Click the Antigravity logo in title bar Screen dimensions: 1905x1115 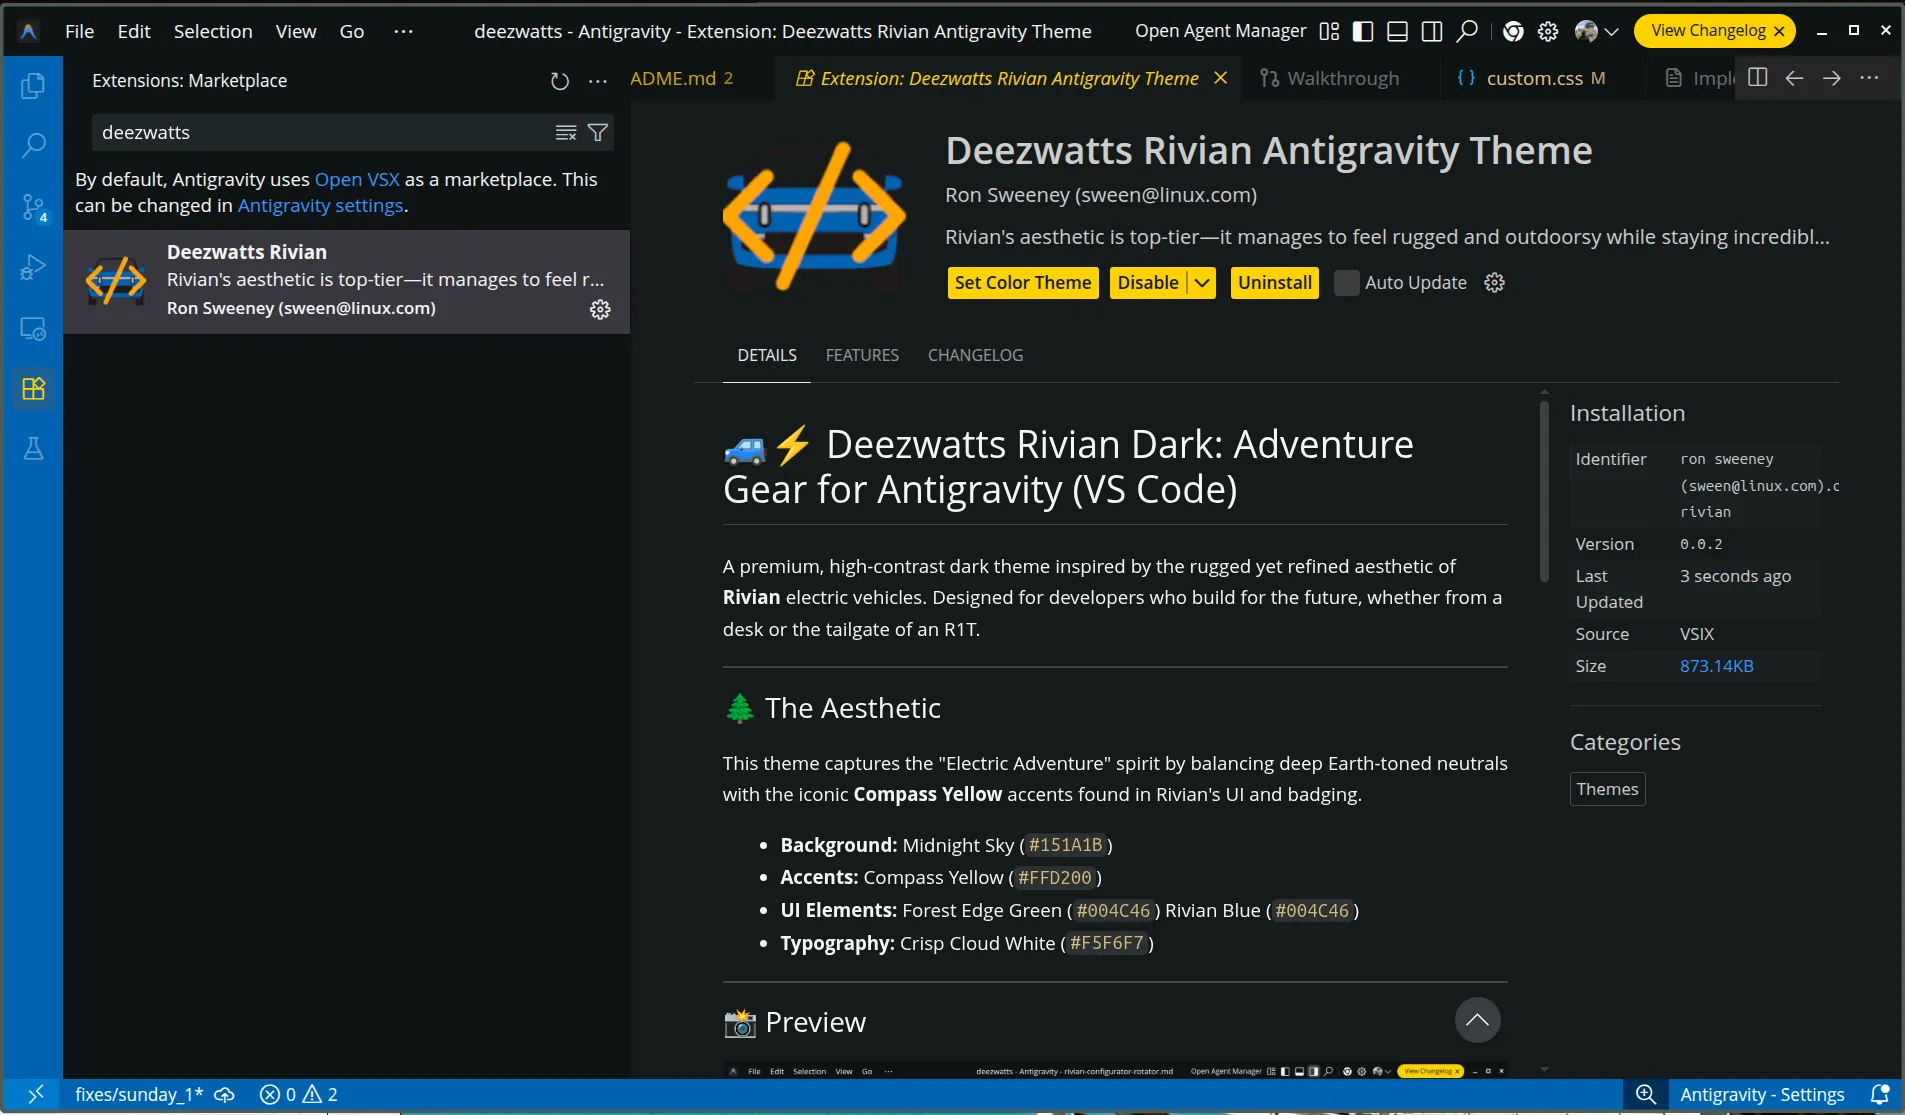pos(29,31)
